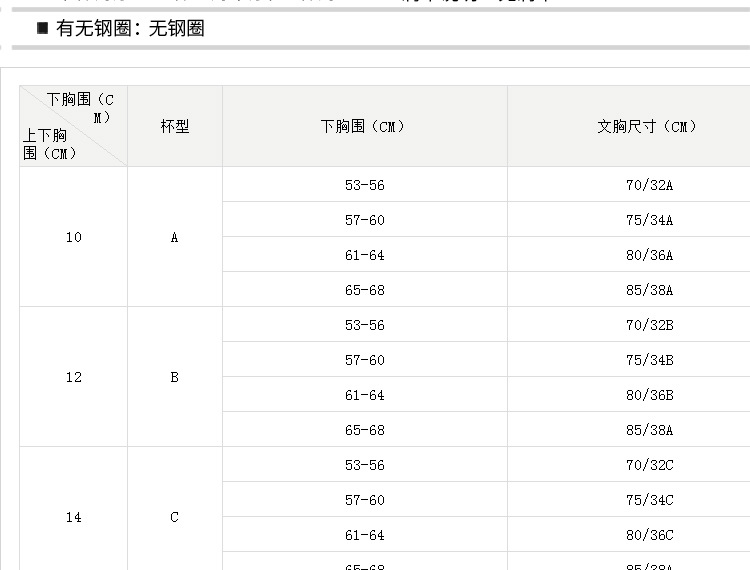Click the 70/32C bra size cell
This screenshot has height=570, width=750.
point(649,465)
